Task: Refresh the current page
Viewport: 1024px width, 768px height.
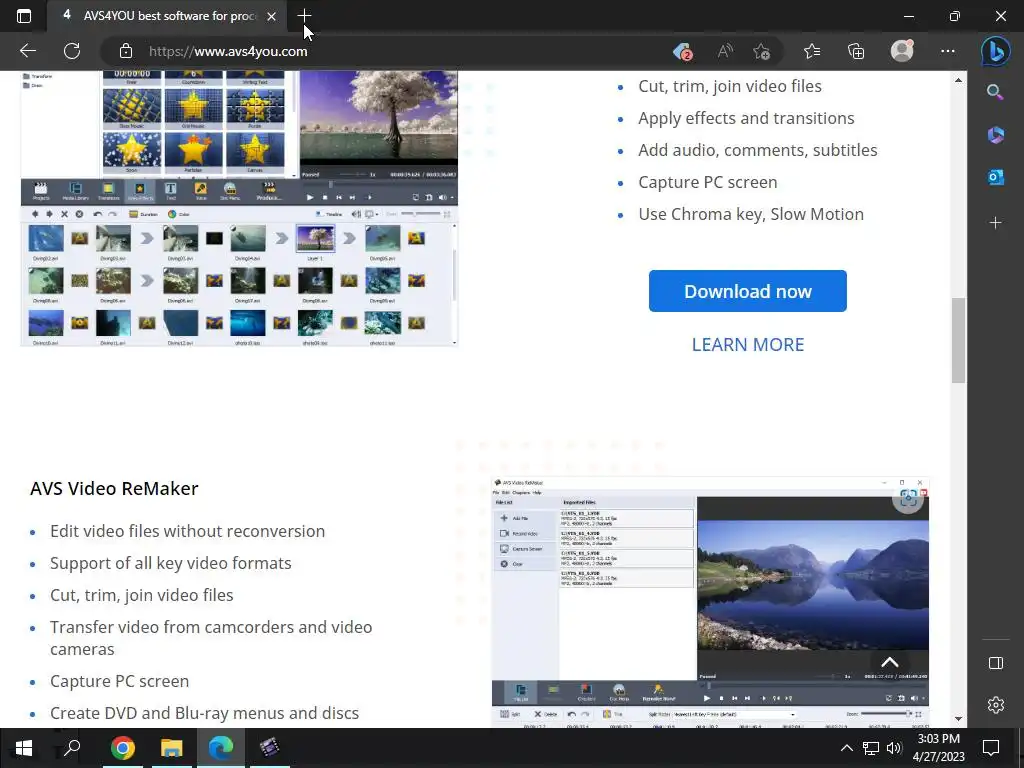Action: pyautogui.click(x=72, y=51)
